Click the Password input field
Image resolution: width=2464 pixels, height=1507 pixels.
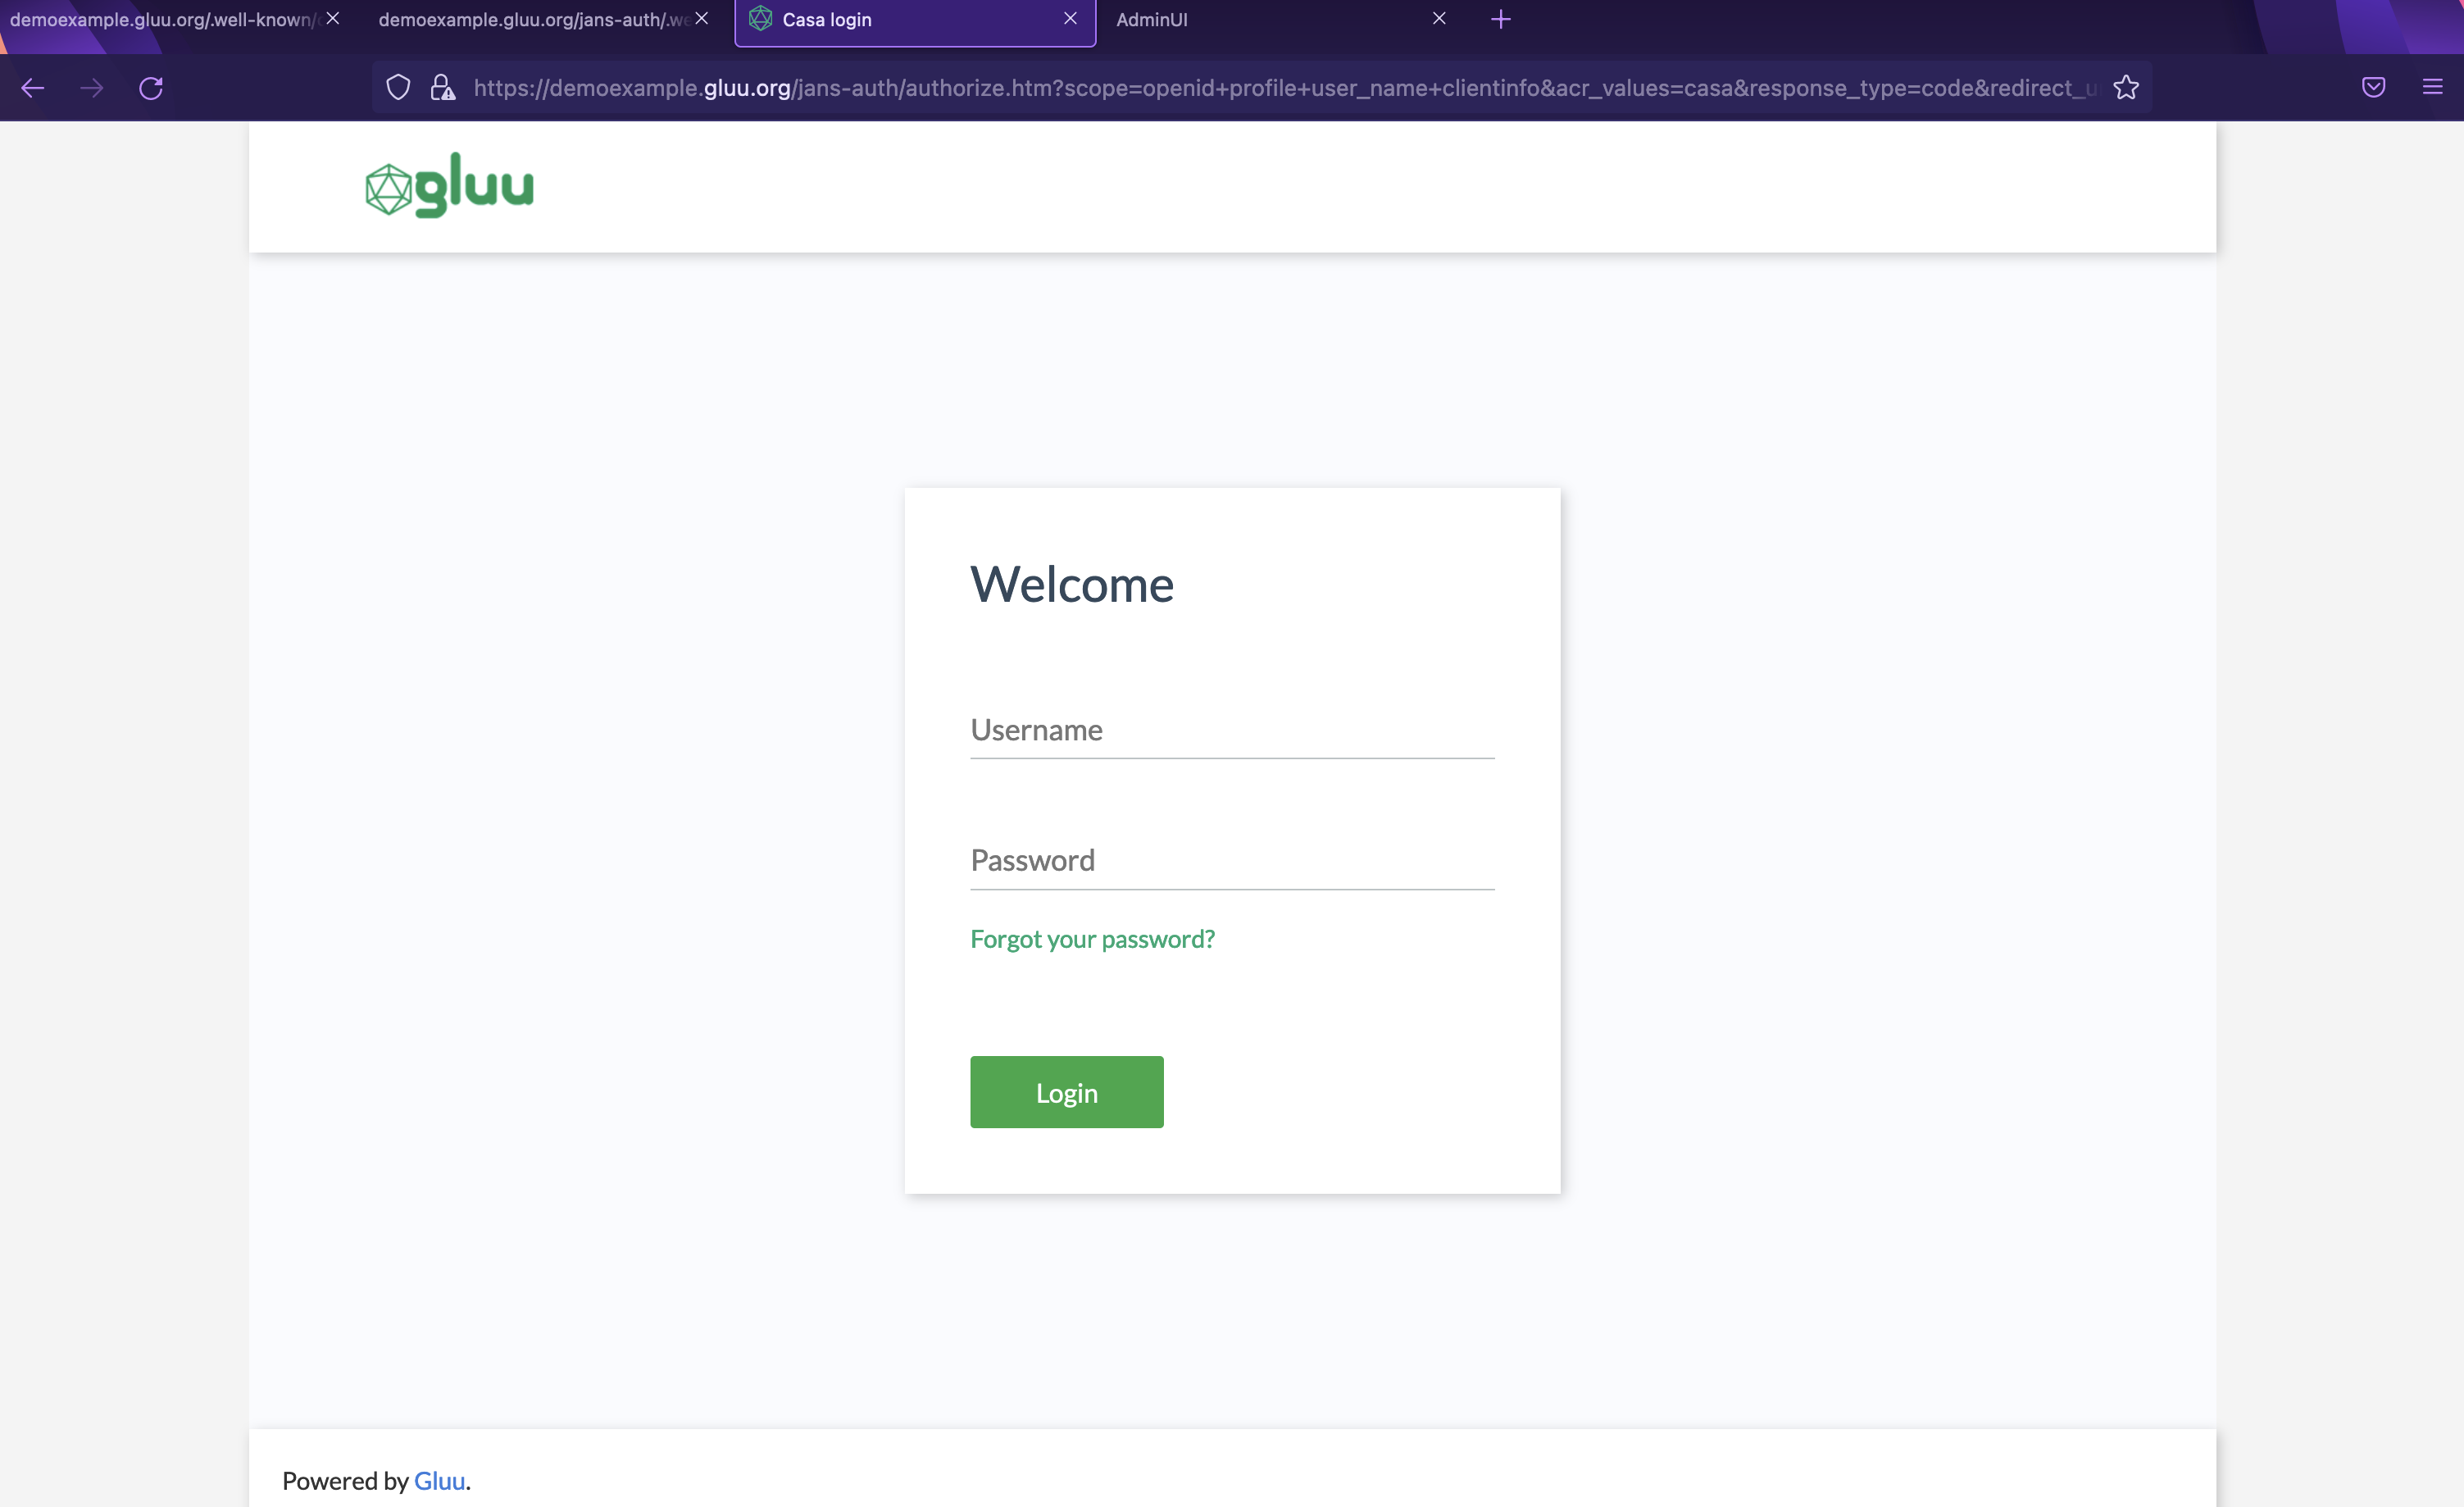coord(1232,861)
